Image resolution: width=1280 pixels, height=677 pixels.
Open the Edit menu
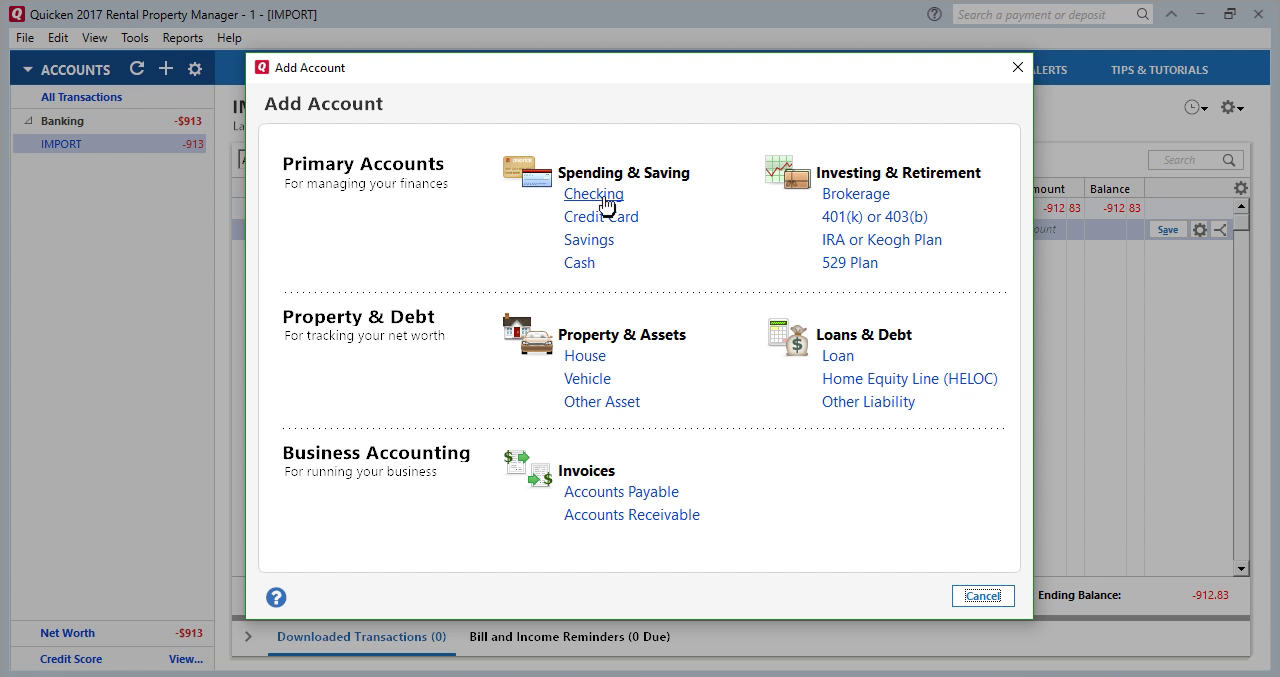point(58,38)
